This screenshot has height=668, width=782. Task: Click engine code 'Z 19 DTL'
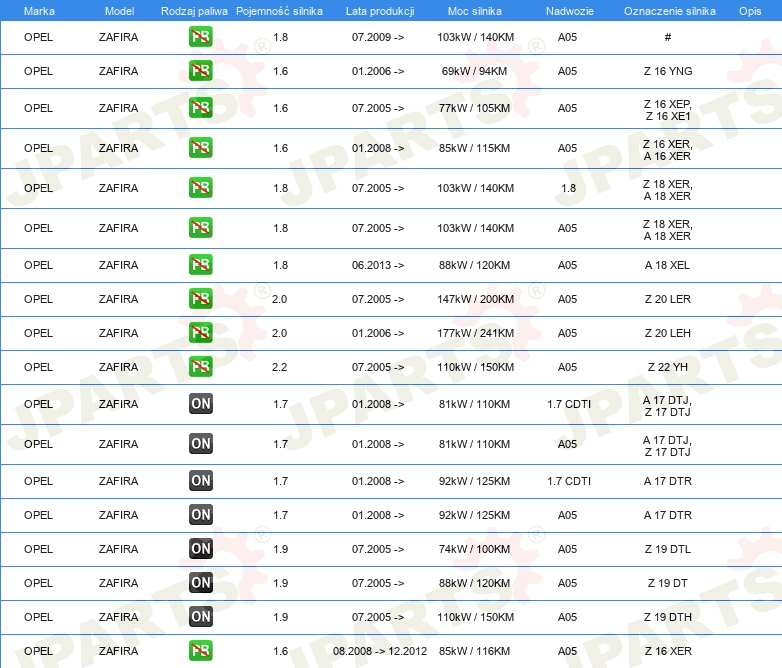[668, 549]
